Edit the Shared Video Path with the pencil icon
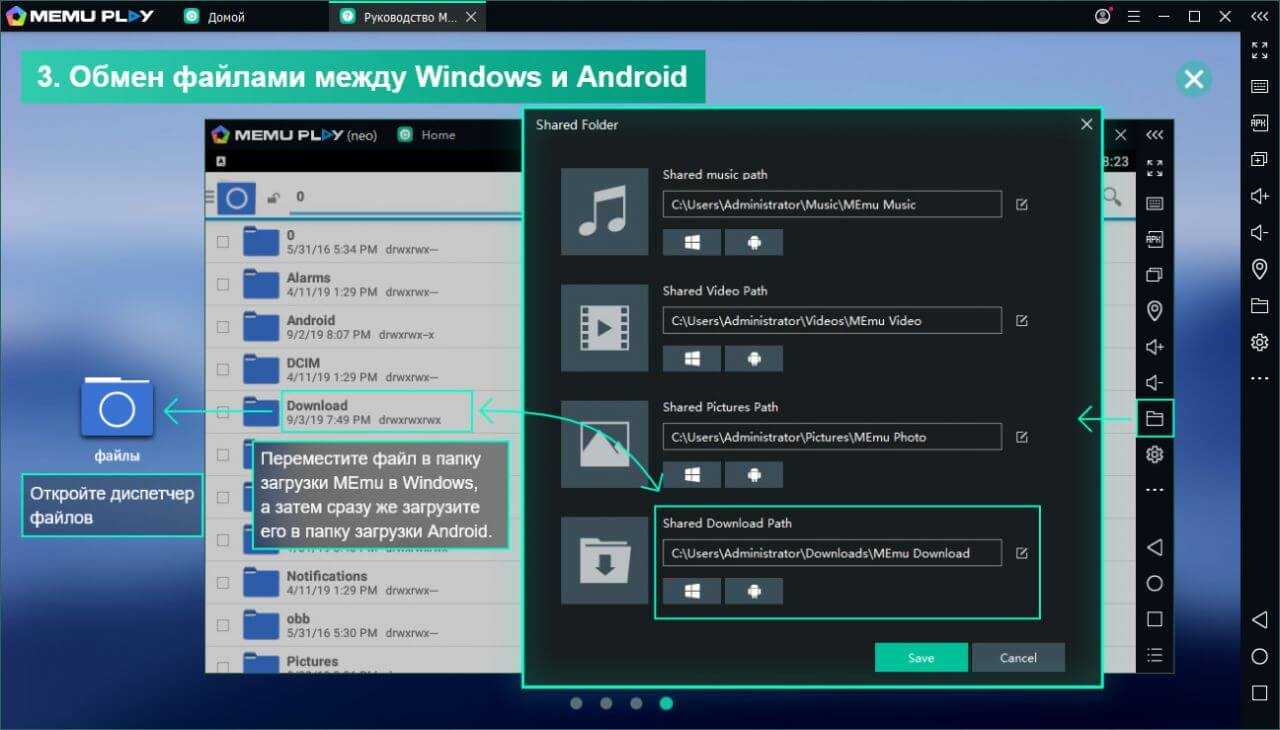Screen dimensions: 1280x730 tap(1021, 321)
